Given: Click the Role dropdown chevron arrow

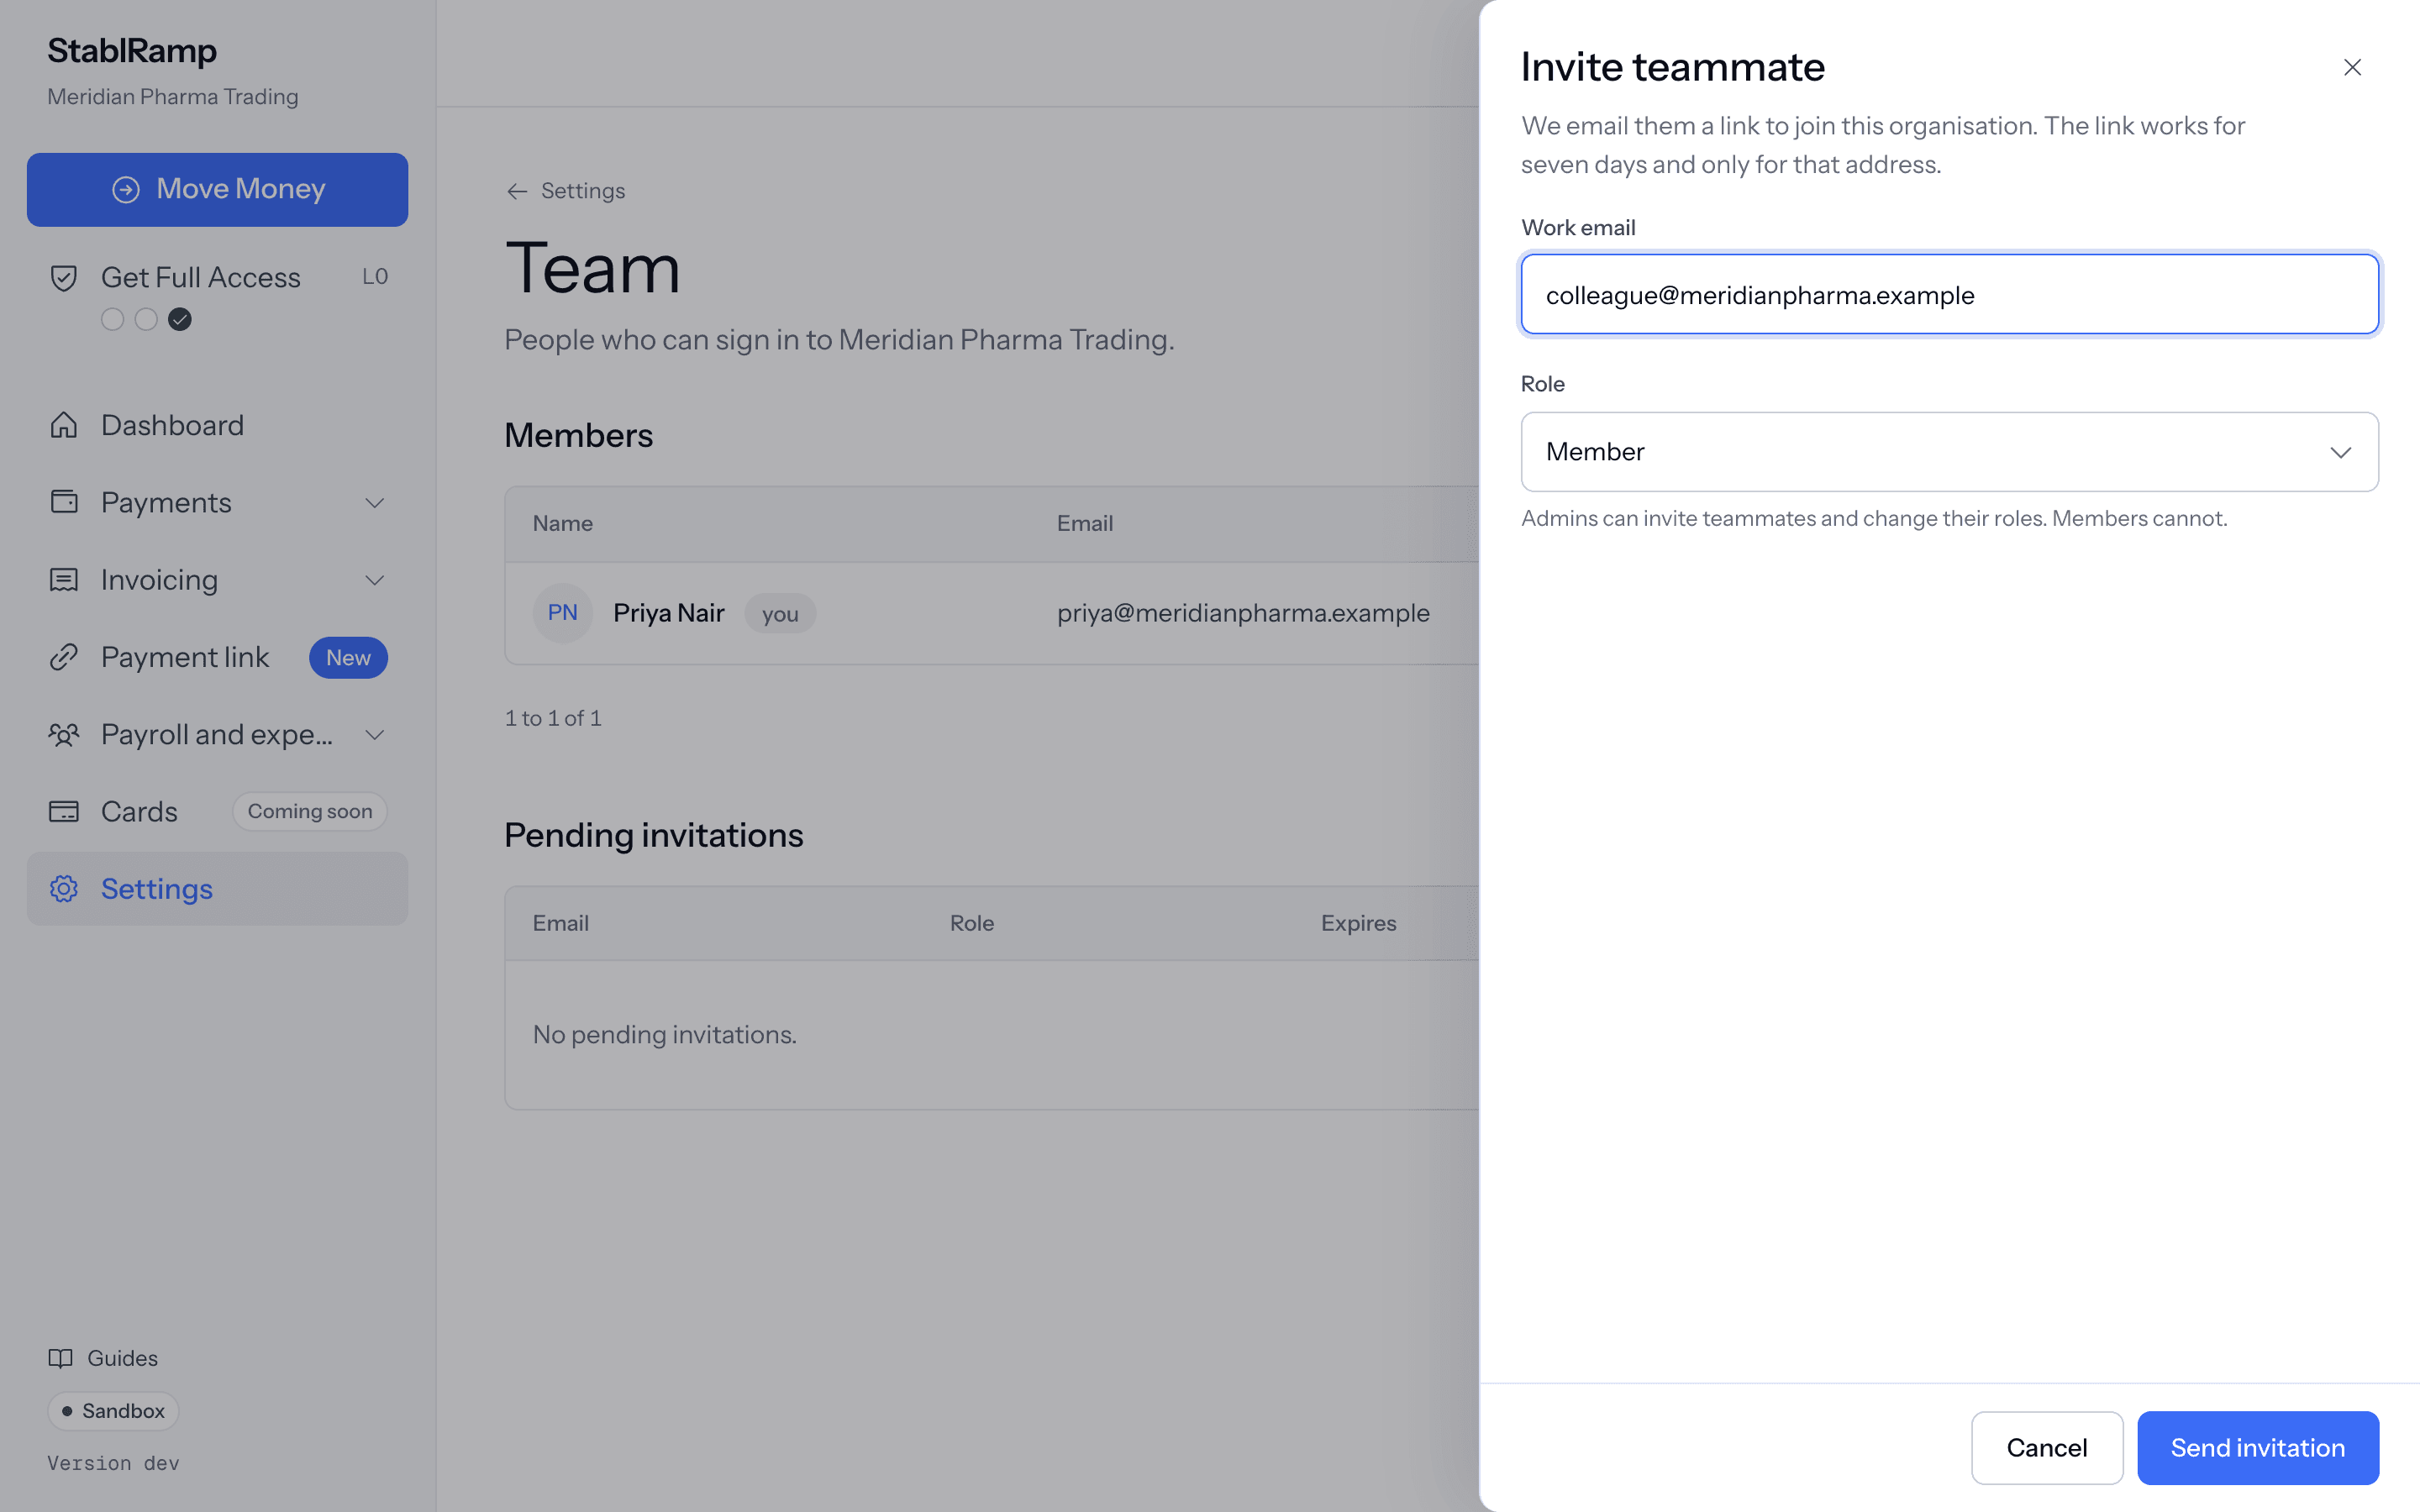Looking at the screenshot, I should [2340, 452].
